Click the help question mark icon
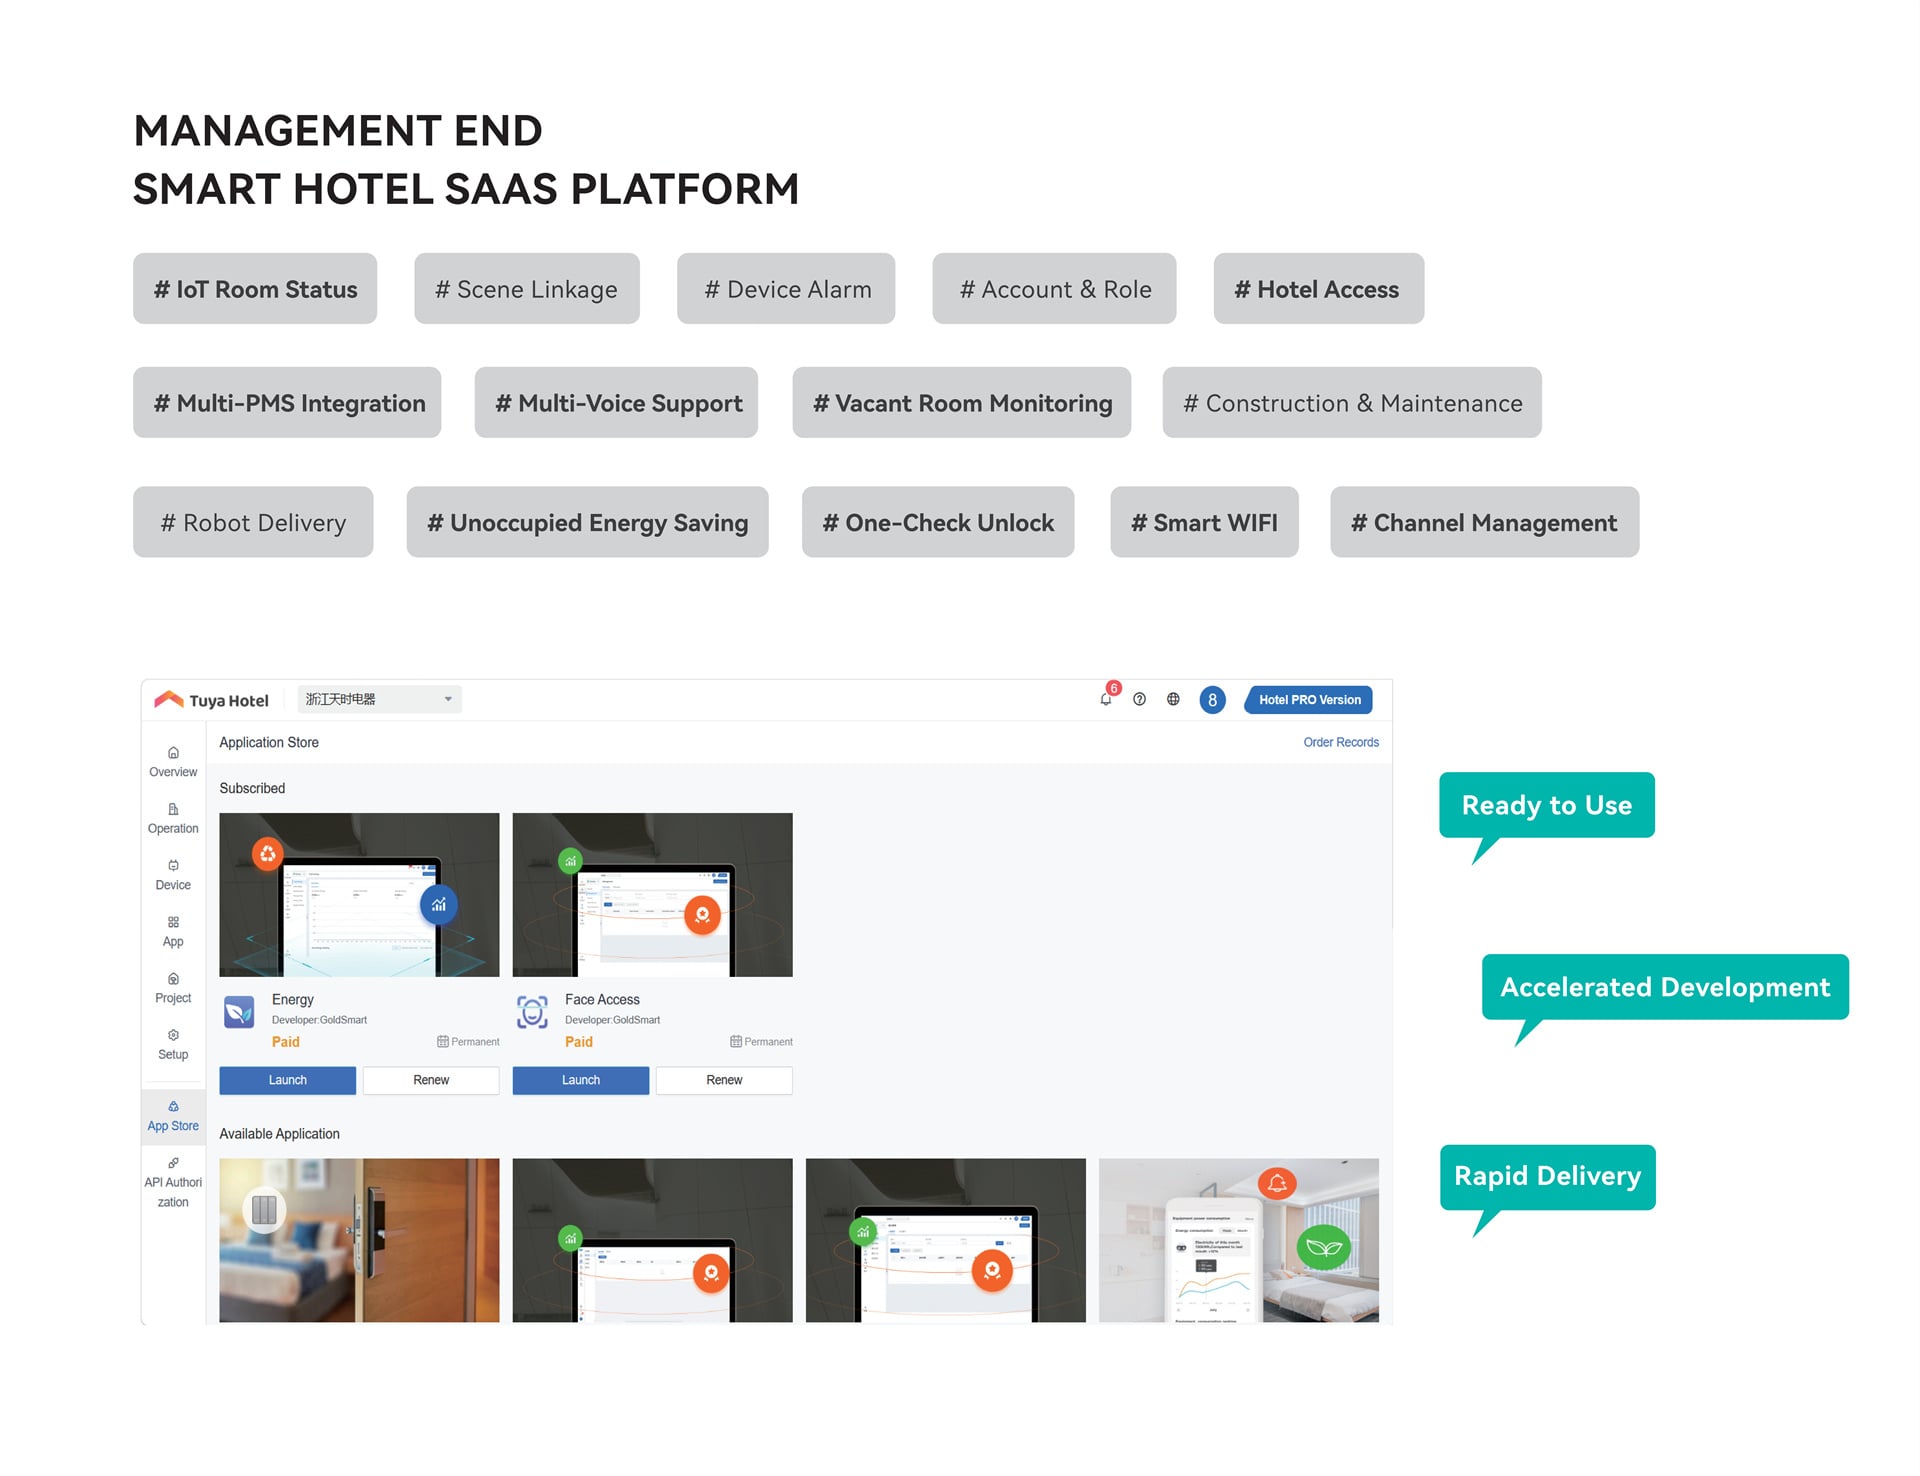 1139,699
